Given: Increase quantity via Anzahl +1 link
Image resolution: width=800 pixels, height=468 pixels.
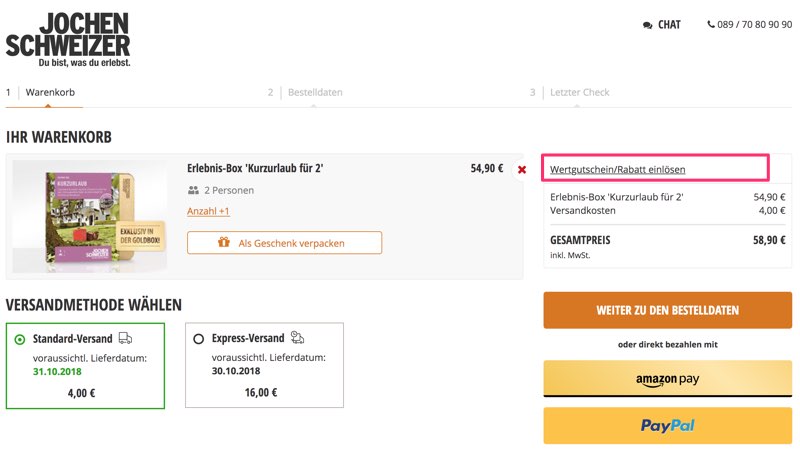Looking at the screenshot, I should point(208,211).
